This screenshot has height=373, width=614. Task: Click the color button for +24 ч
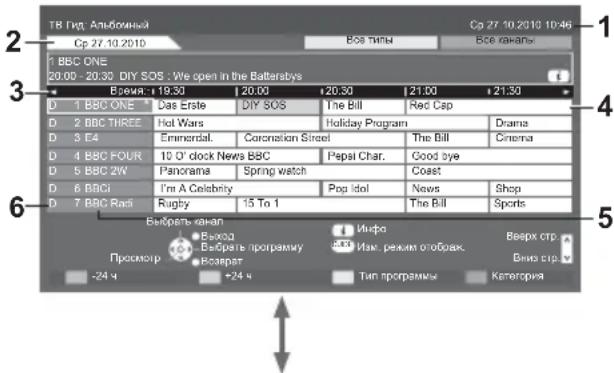click(x=210, y=277)
